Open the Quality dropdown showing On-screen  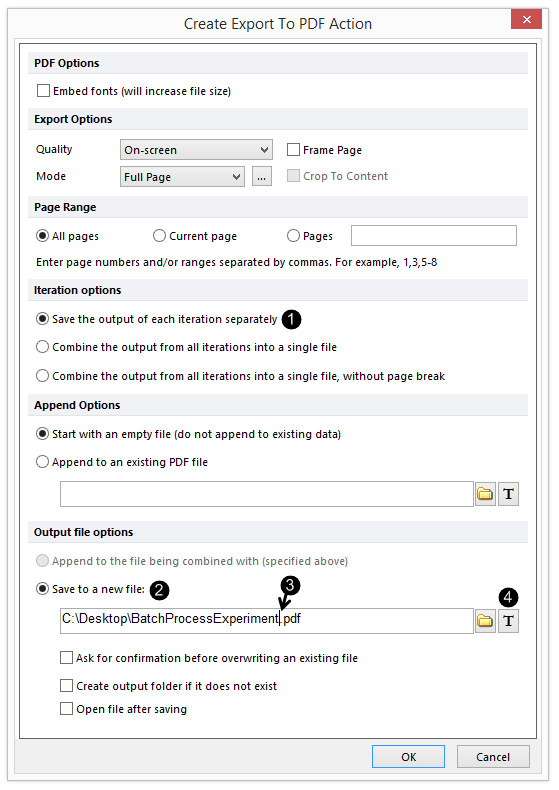pyautogui.click(x=196, y=150)
